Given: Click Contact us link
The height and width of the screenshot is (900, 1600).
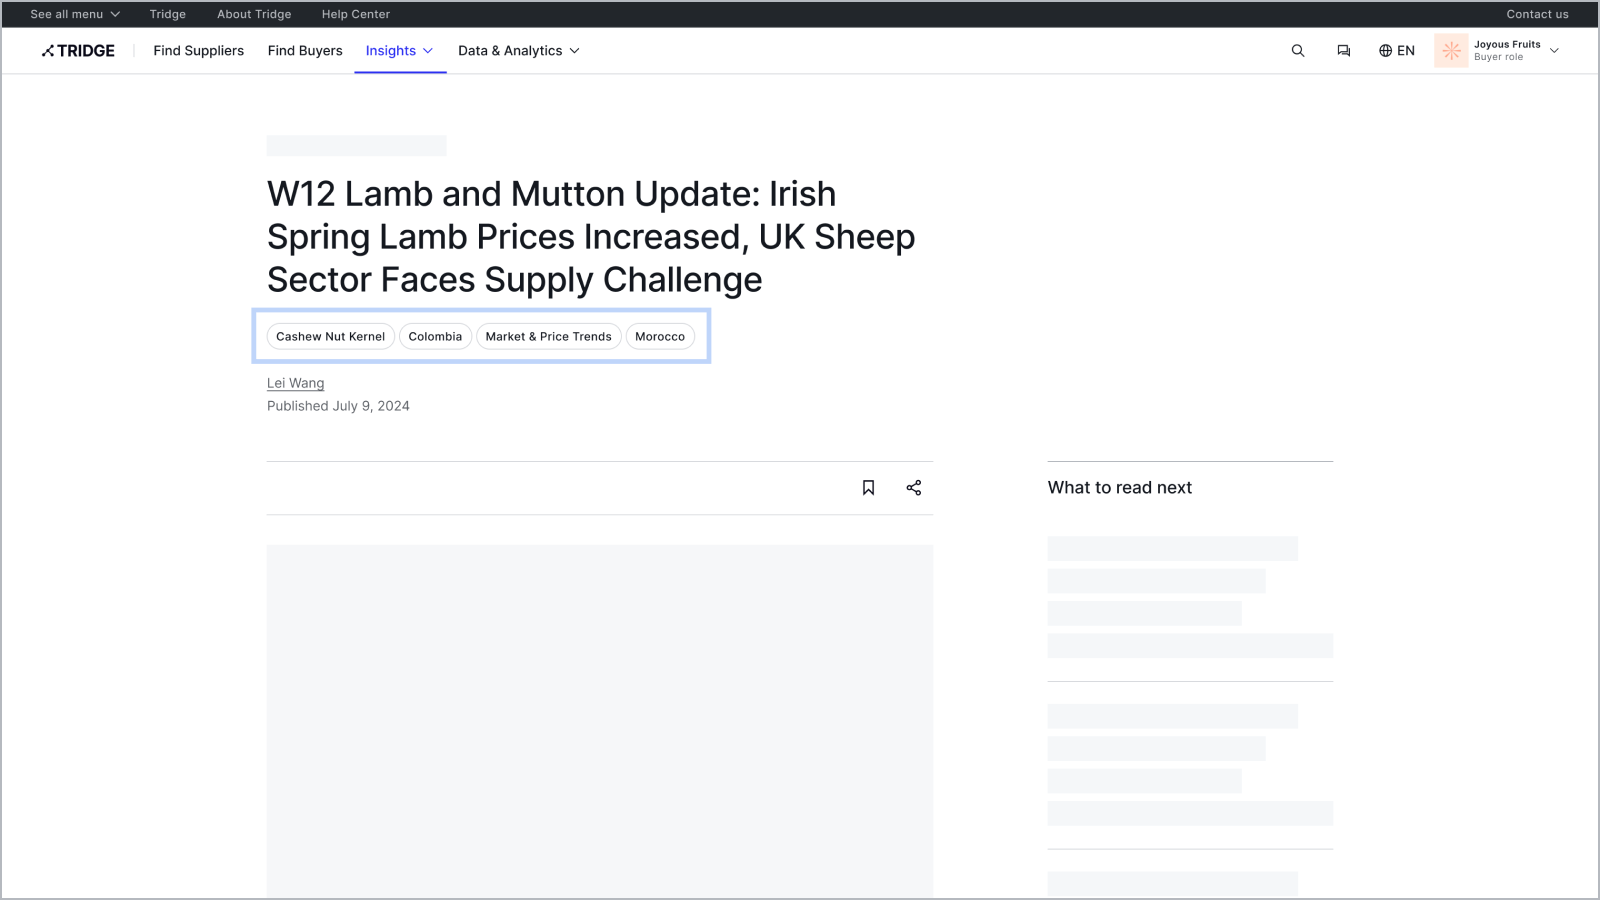Looking at the screenshot, I should click(1537, 14).
